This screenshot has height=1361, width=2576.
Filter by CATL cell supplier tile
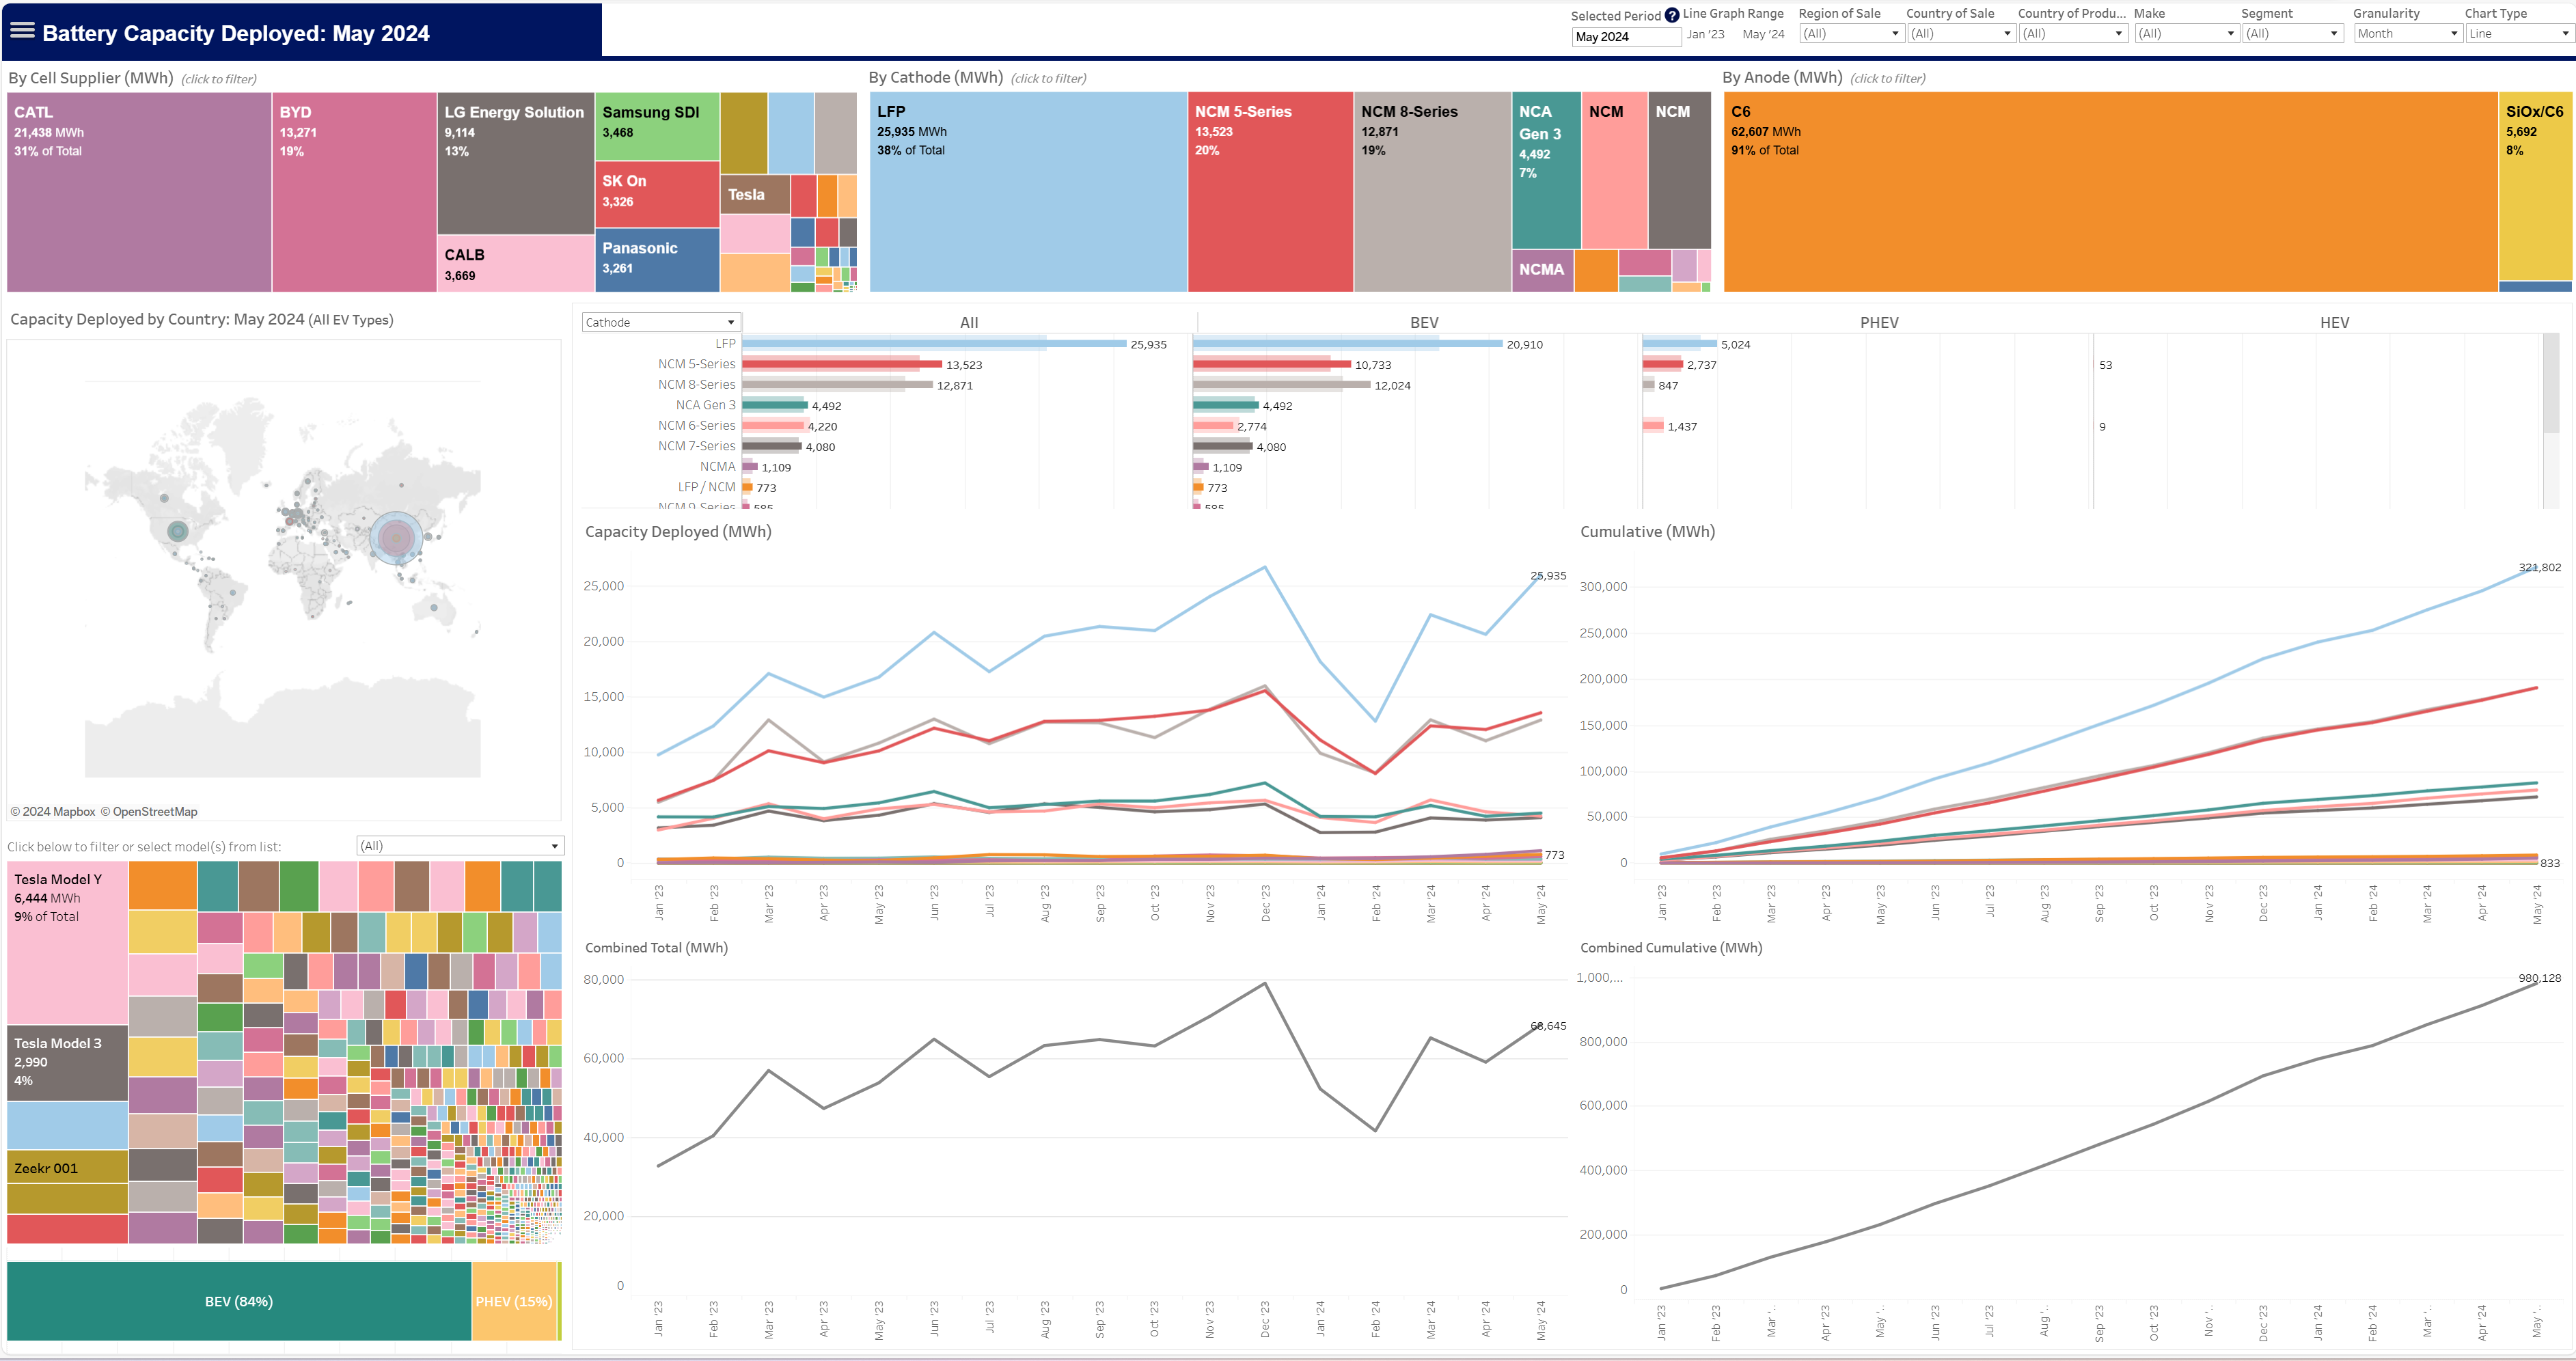tap(139, 192)
